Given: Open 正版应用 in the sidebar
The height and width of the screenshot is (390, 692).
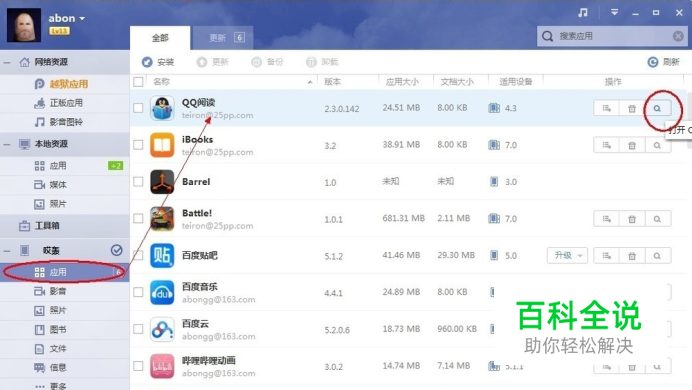Looking at the screenshot, I should (x=64, y=103).
